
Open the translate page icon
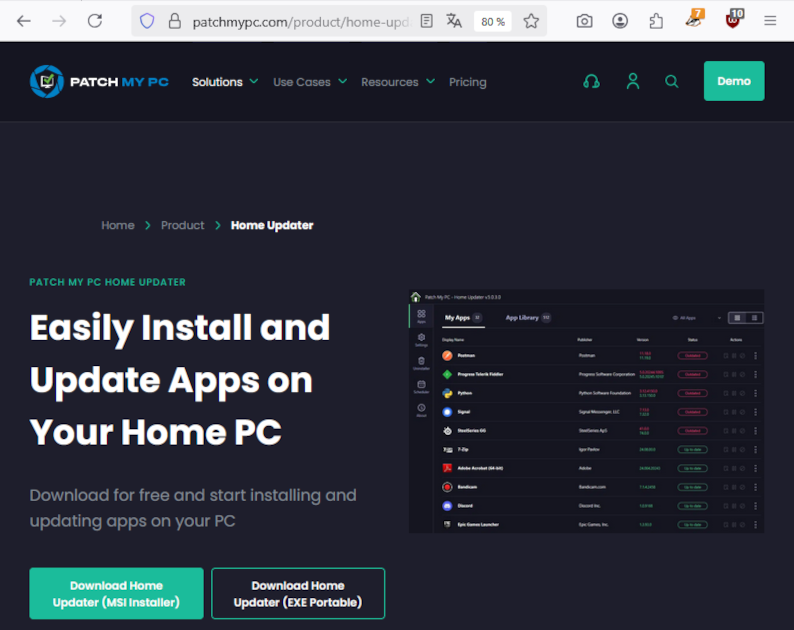point(454,21)
